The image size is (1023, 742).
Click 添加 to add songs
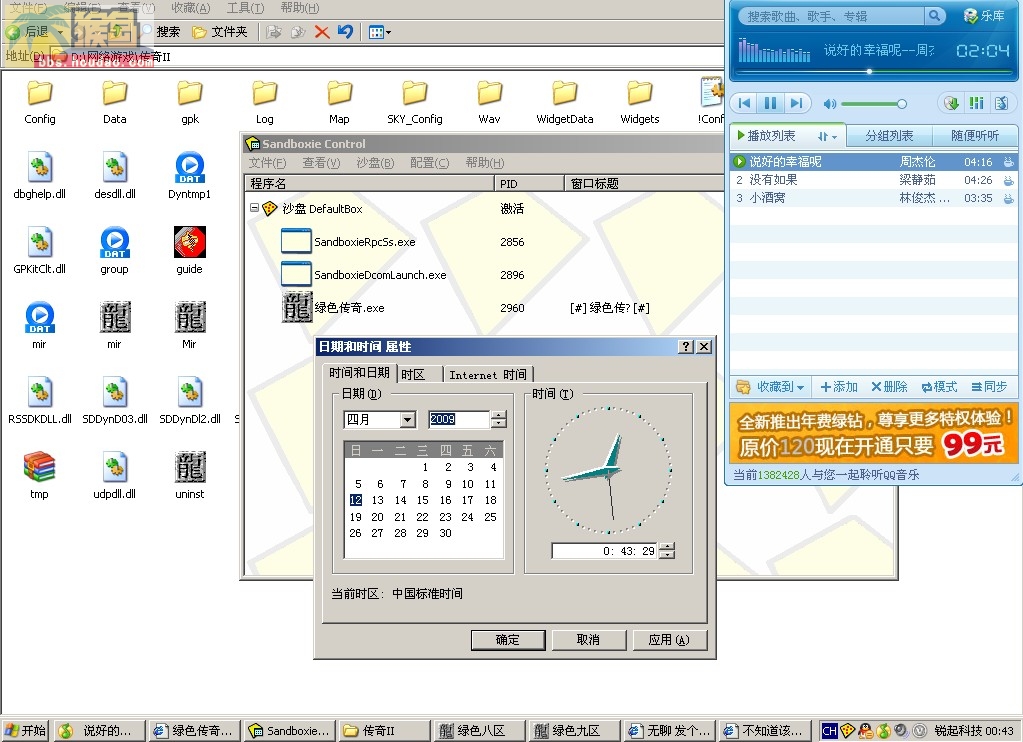pyautogui.click(x=838, y=387)
